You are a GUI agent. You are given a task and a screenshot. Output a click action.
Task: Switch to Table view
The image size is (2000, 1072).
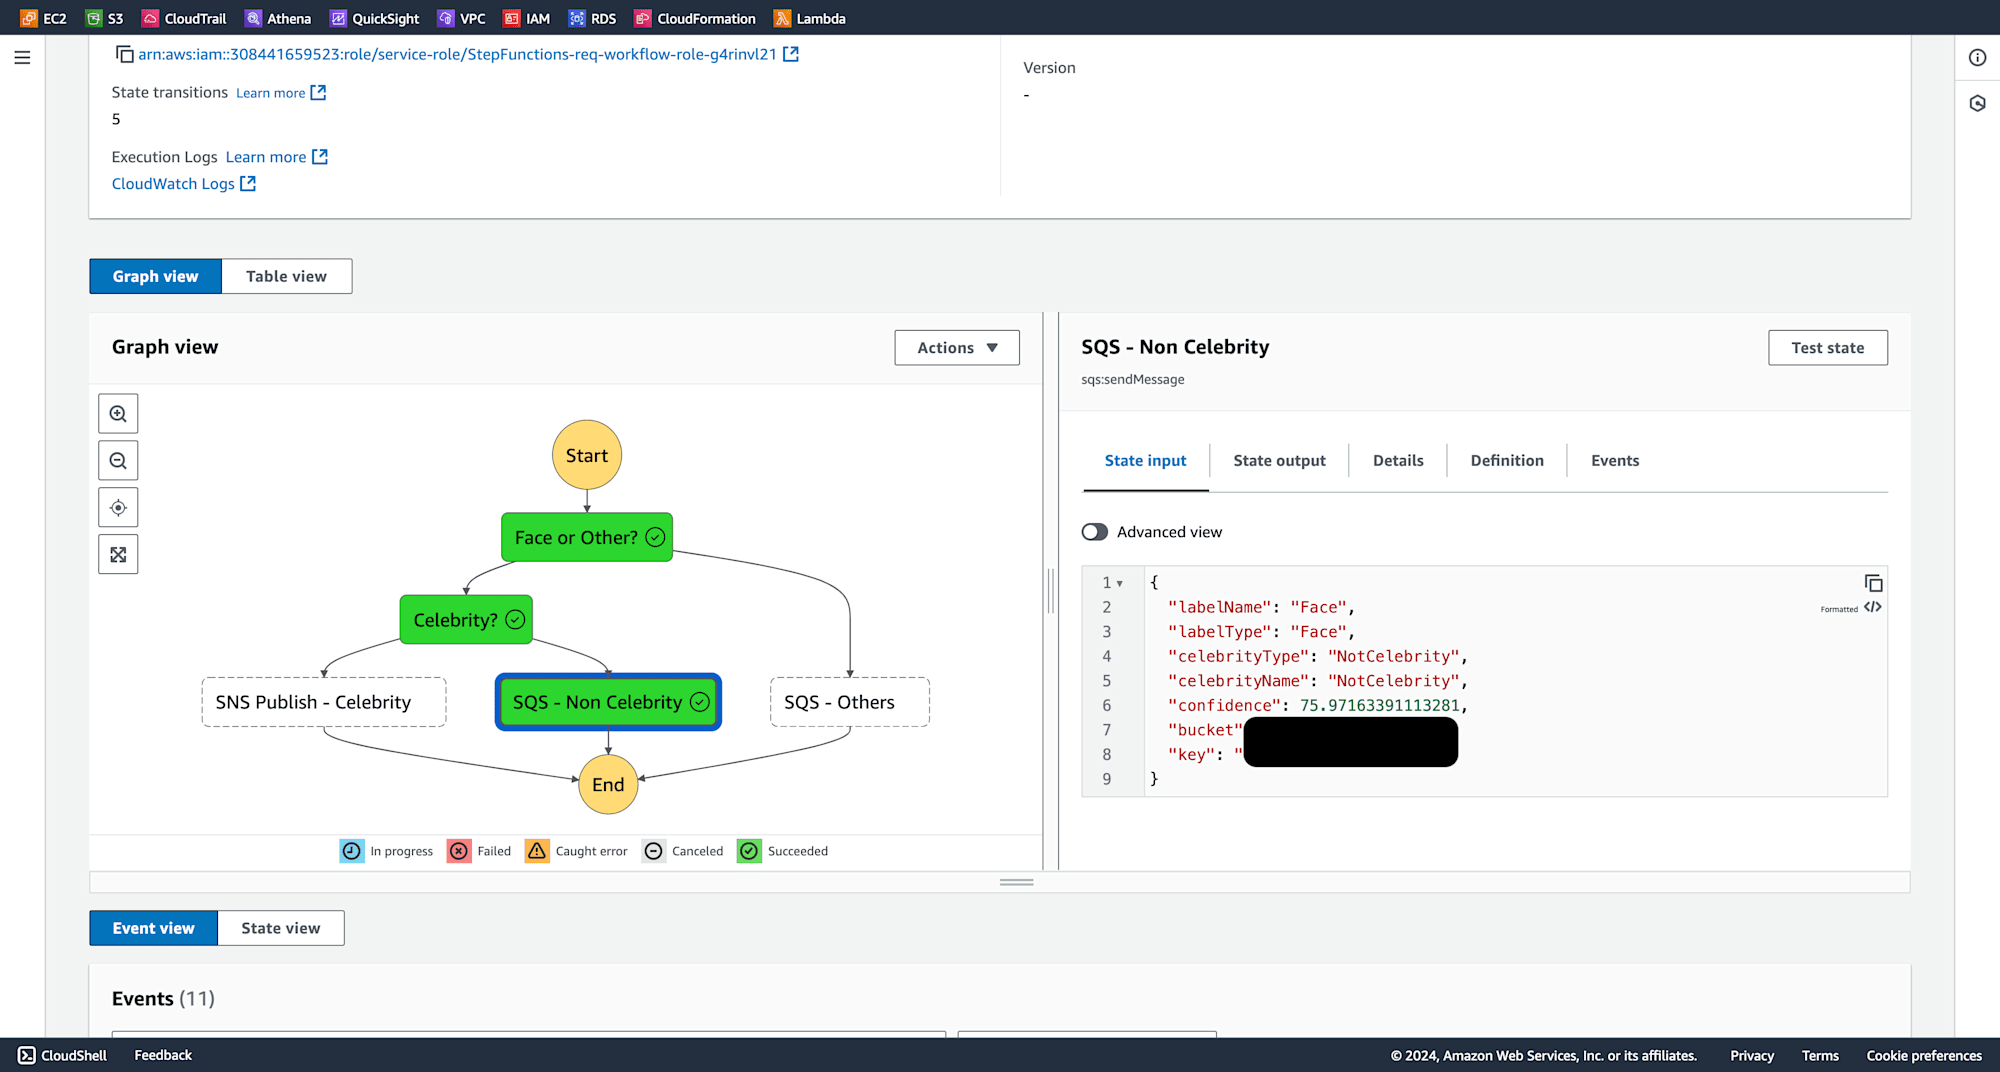[286, 276]
